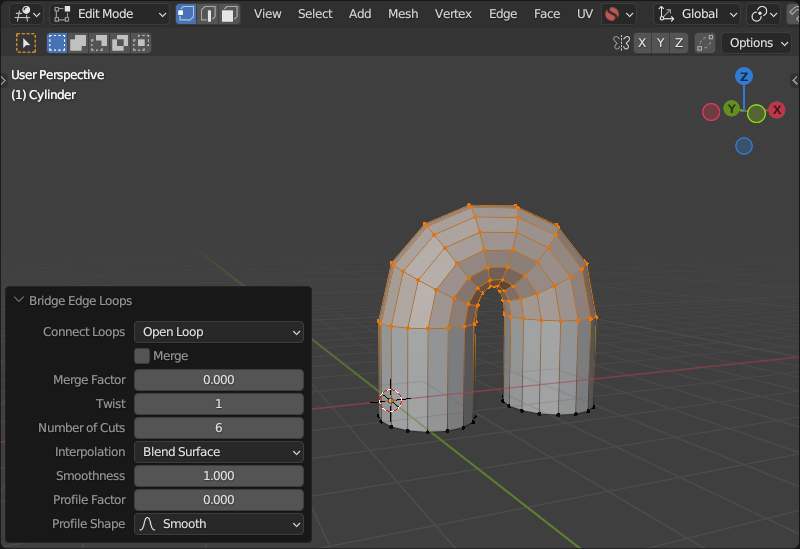Click the red X axis gizmo
Screen dimensions: 800x549
tap(777, 110)
